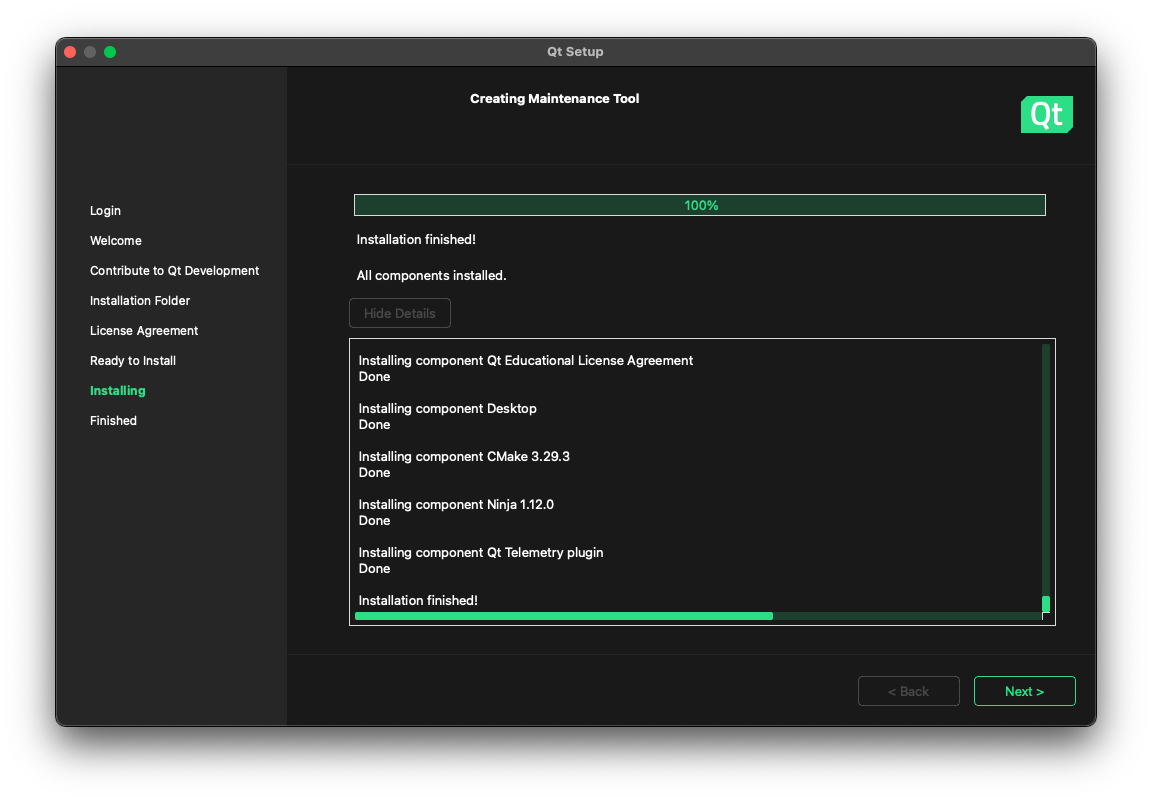Click the green Qt logo
1152x800 pixels.
pyautogui.click(x=1046, y=115)
